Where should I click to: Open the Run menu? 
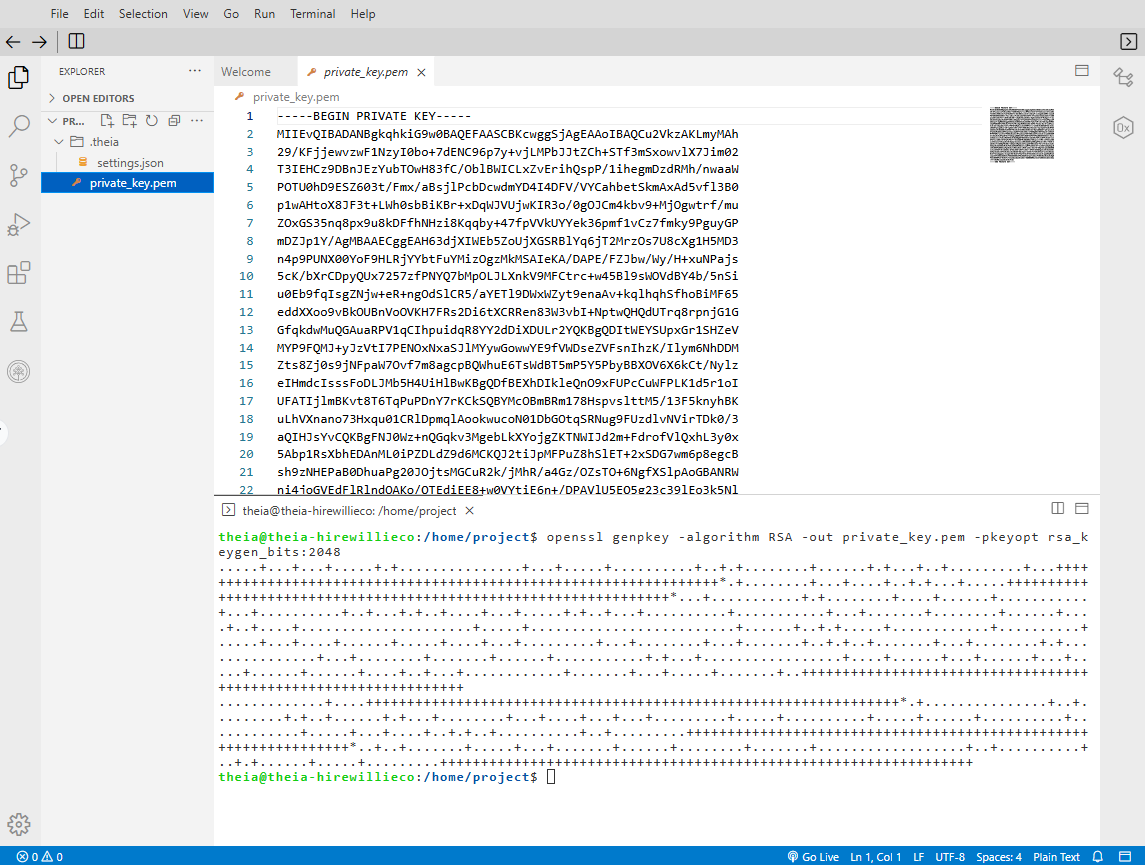coord(264,14)
